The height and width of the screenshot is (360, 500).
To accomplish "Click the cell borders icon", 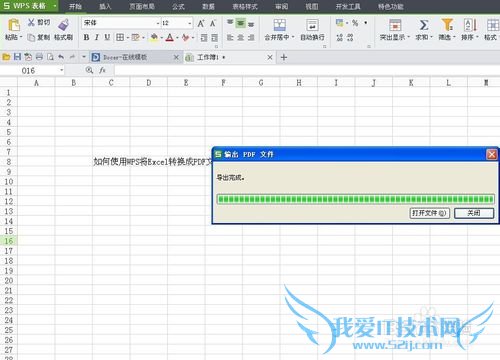I will coord(120,37).
